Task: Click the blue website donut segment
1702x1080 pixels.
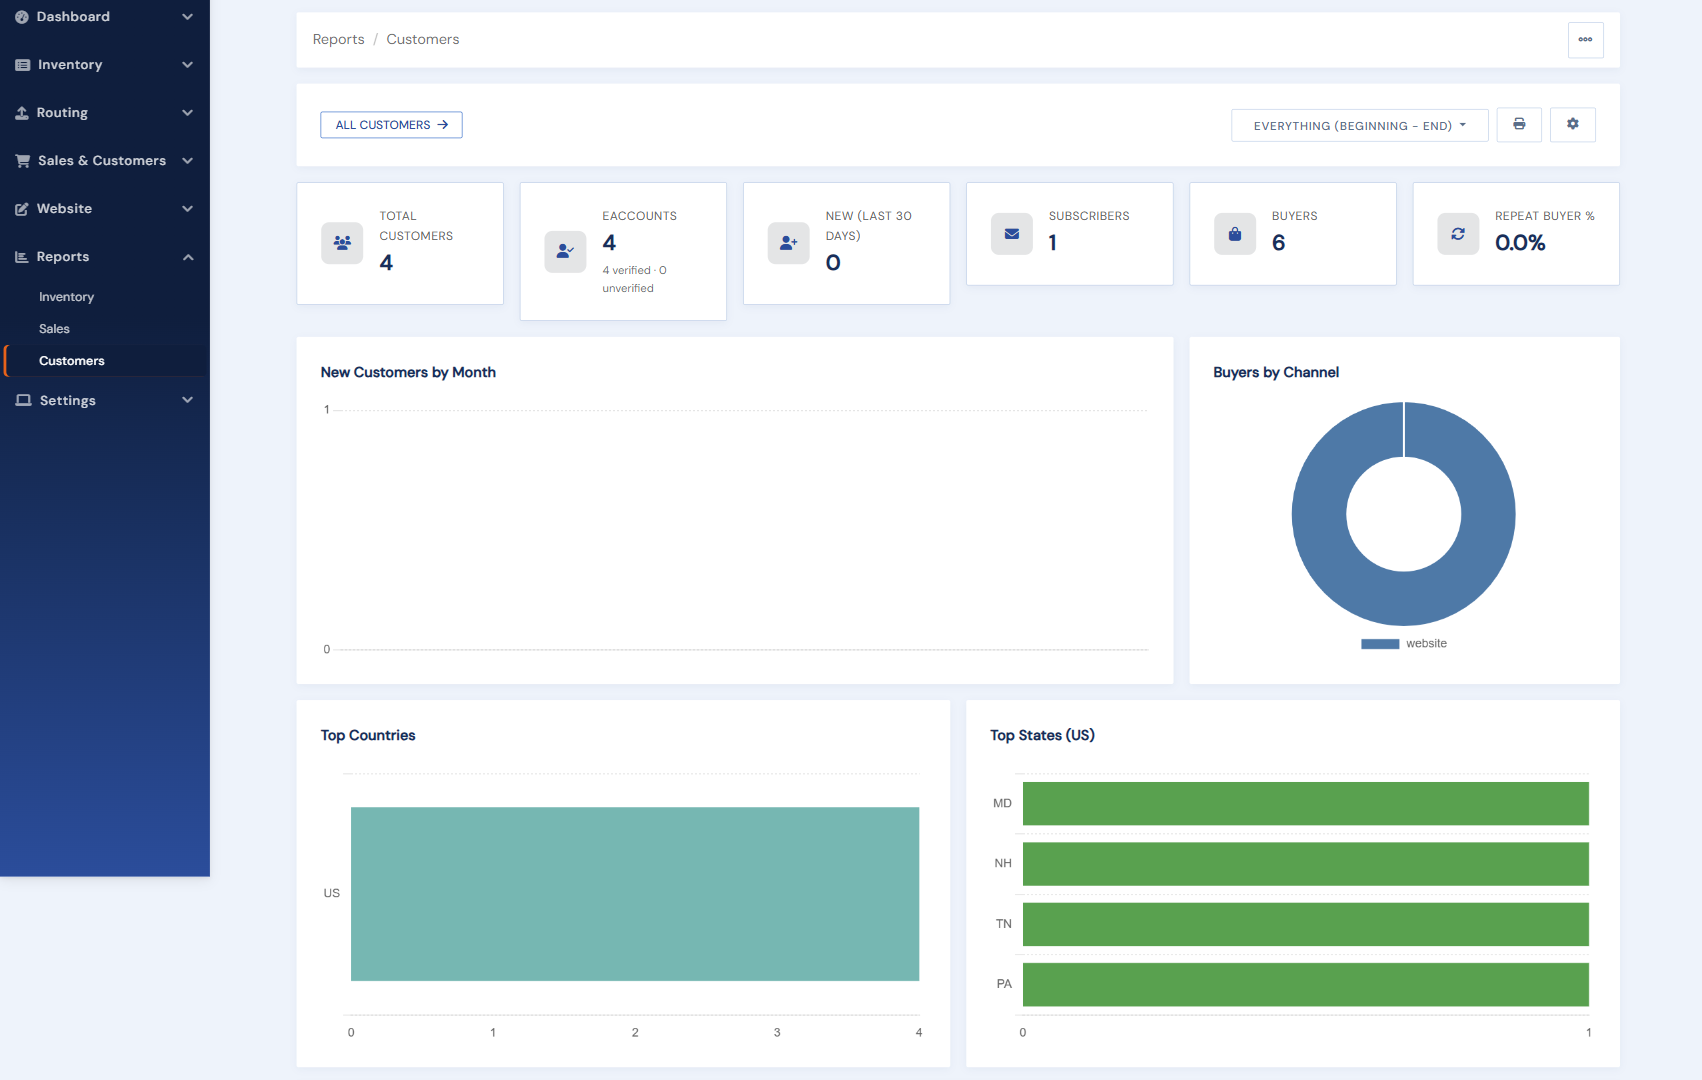Action: point(1319,514)
